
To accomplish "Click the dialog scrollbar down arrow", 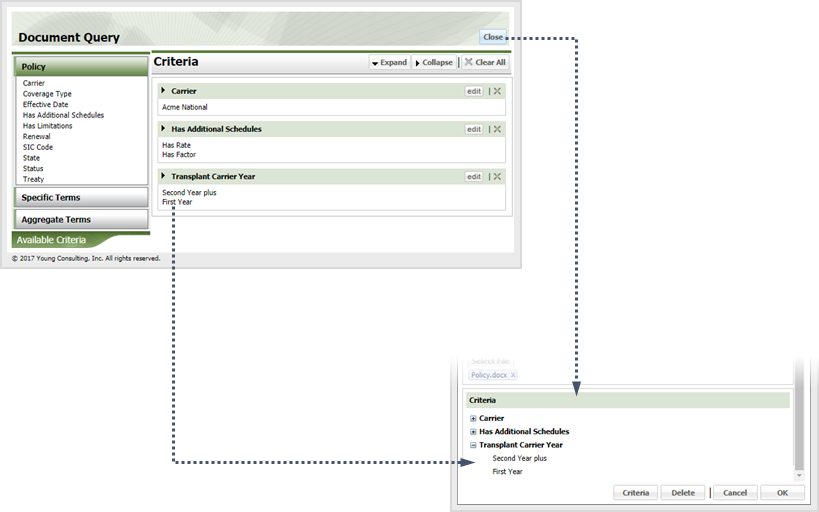I will (798, 475).
